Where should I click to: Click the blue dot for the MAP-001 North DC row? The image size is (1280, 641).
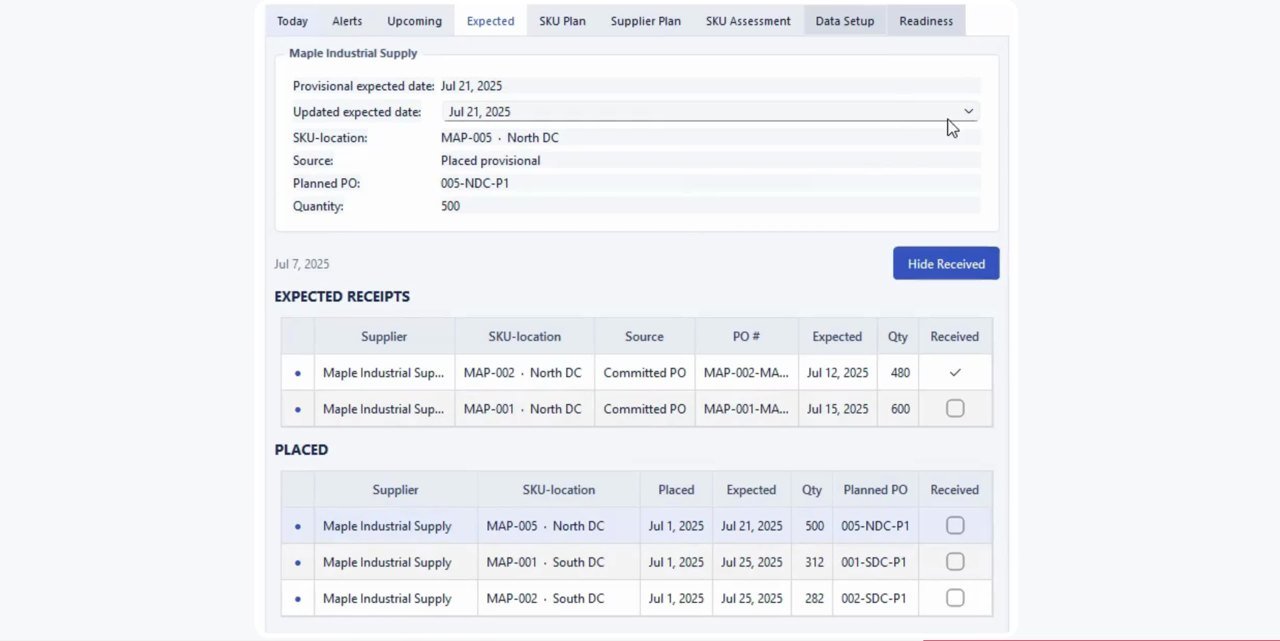click(x=298, y=409)
